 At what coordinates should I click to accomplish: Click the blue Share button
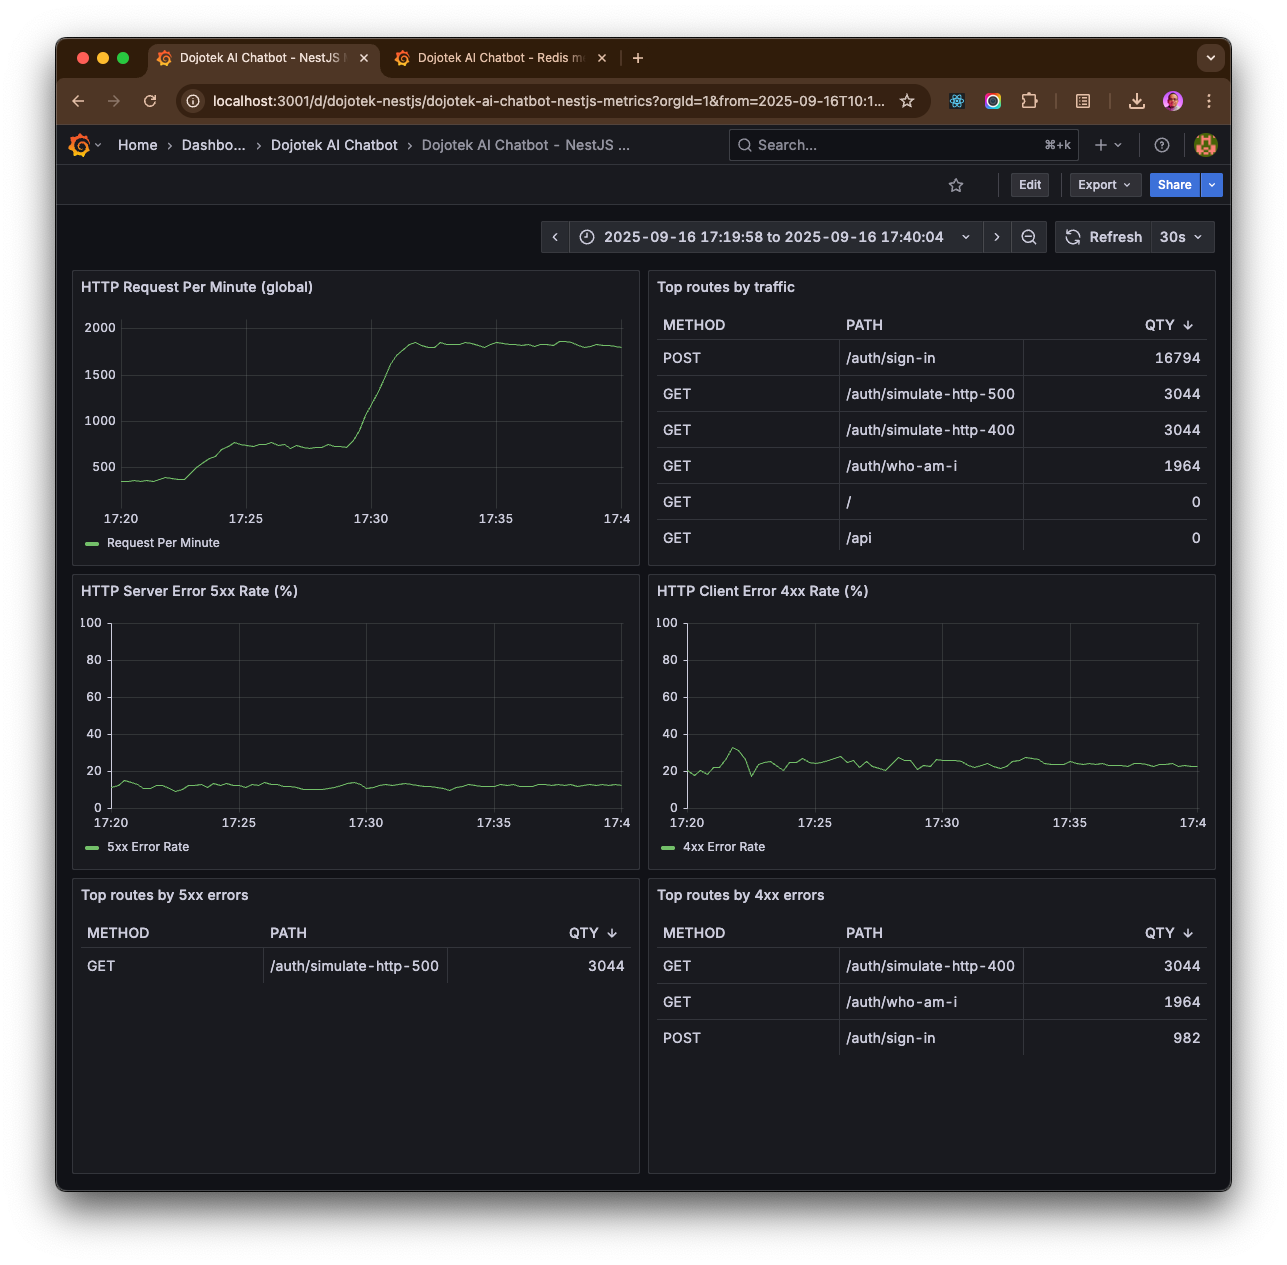click(1174, 185)
